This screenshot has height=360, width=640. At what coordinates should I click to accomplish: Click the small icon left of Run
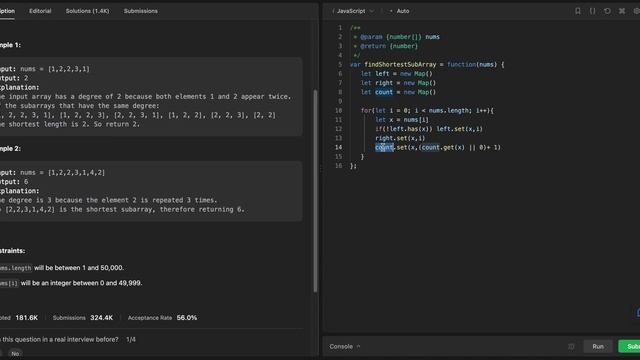pos(571,347)
